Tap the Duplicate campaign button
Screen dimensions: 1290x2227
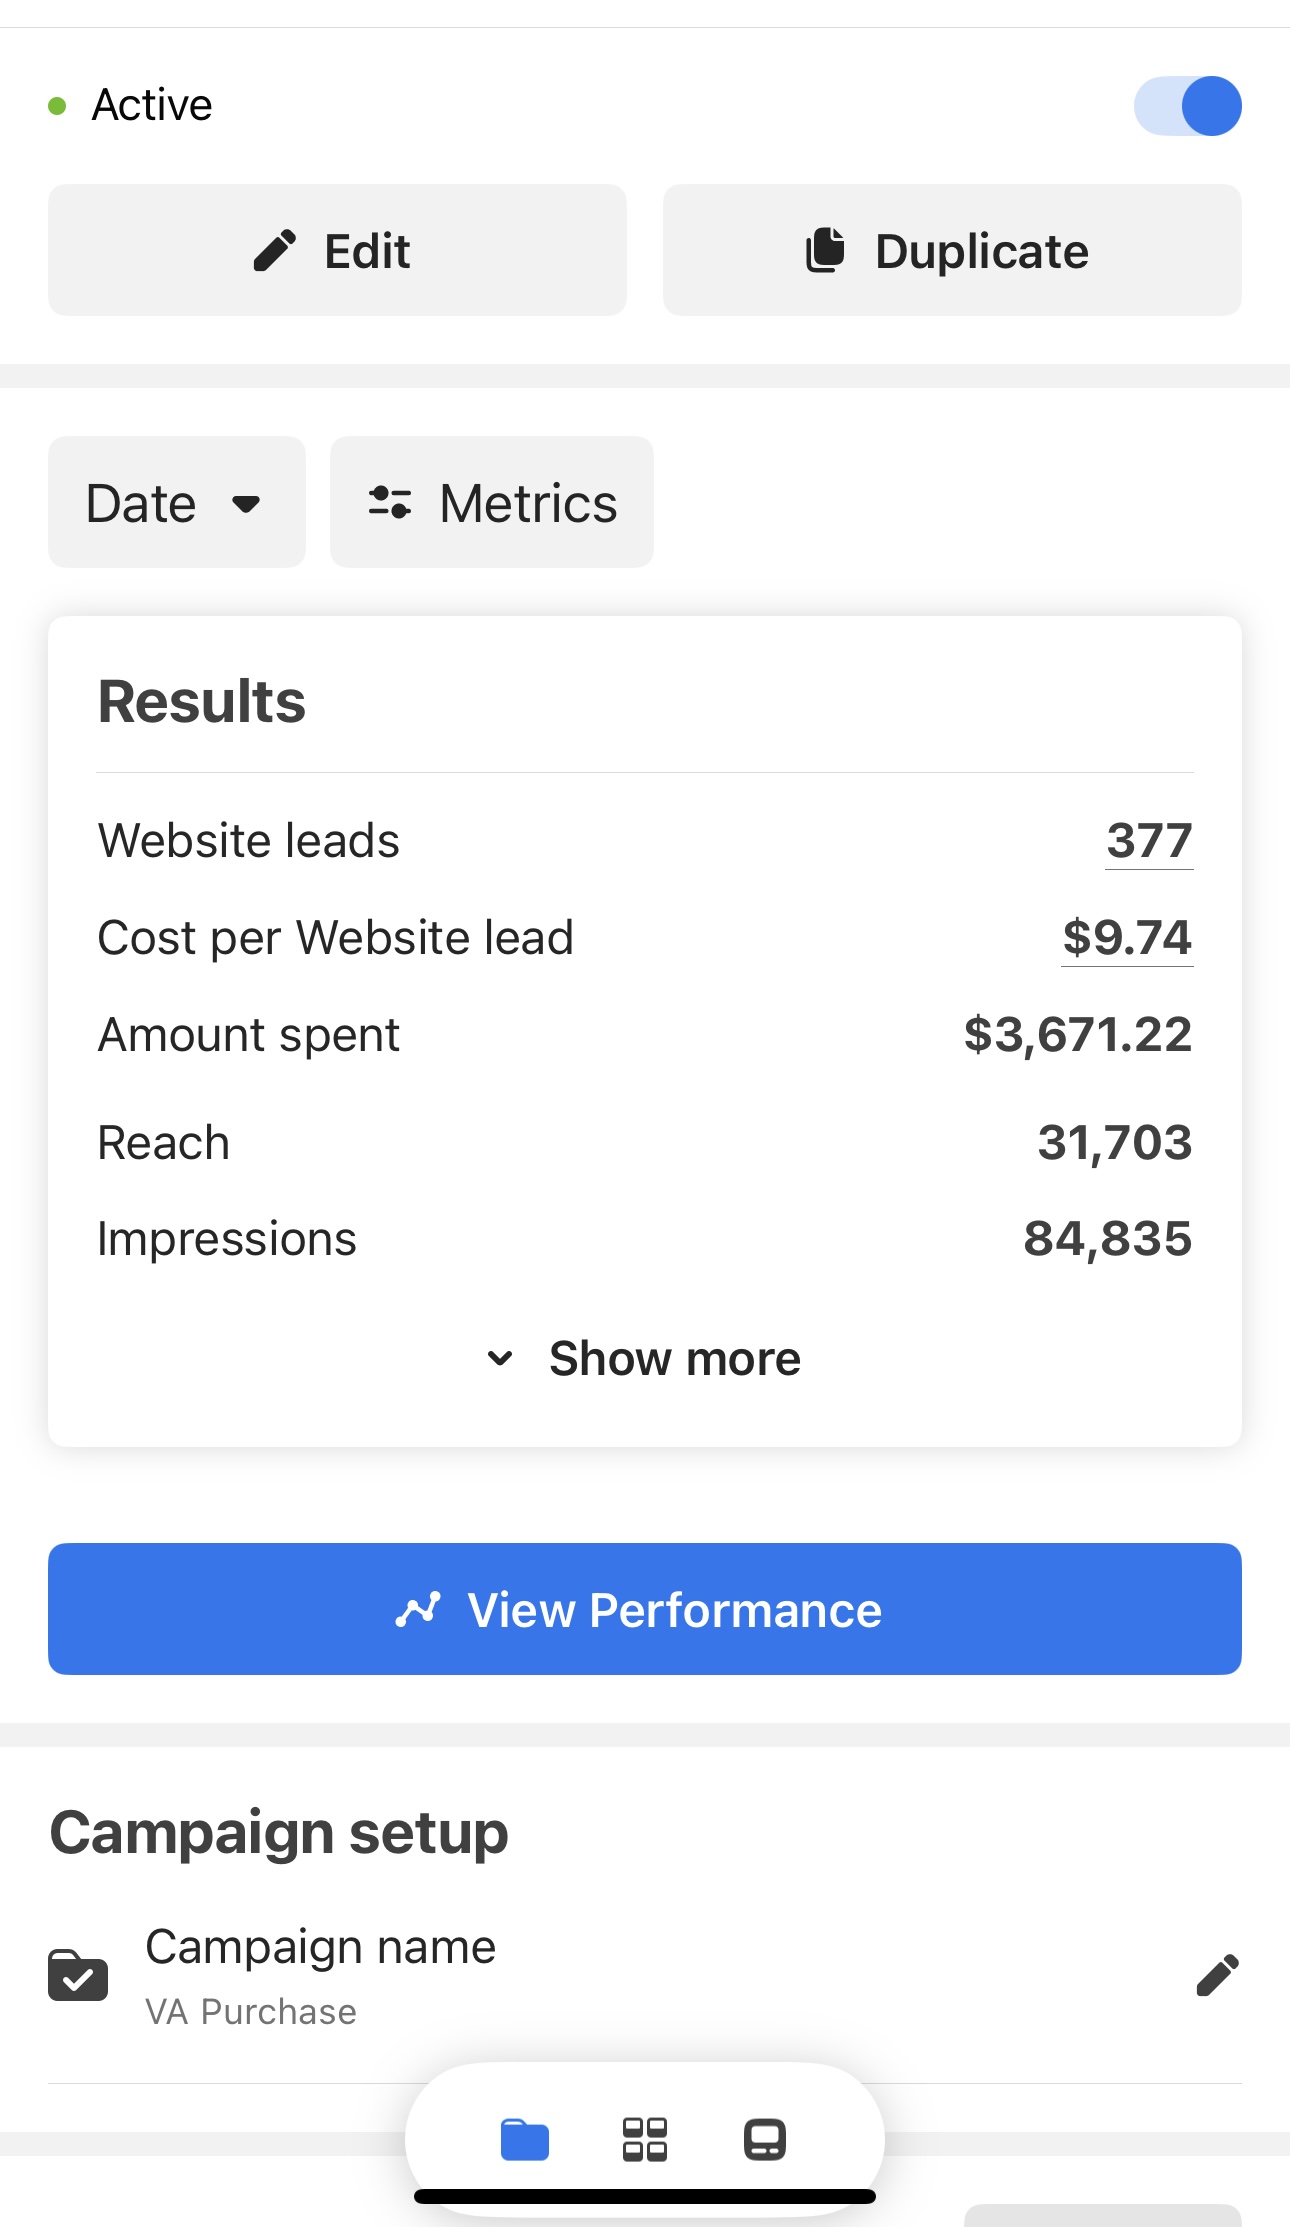tap(952, 250)
